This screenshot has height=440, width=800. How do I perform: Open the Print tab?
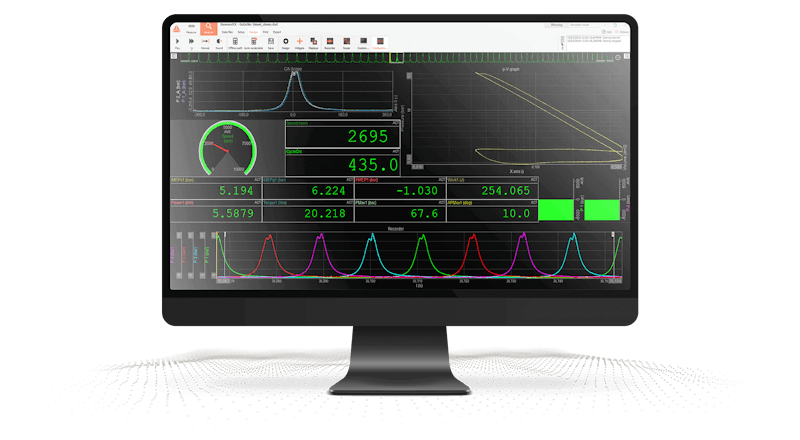265,32
